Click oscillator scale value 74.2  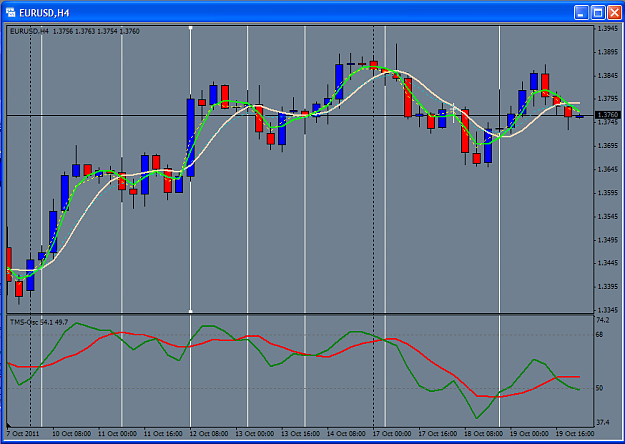tap(602, 320)
